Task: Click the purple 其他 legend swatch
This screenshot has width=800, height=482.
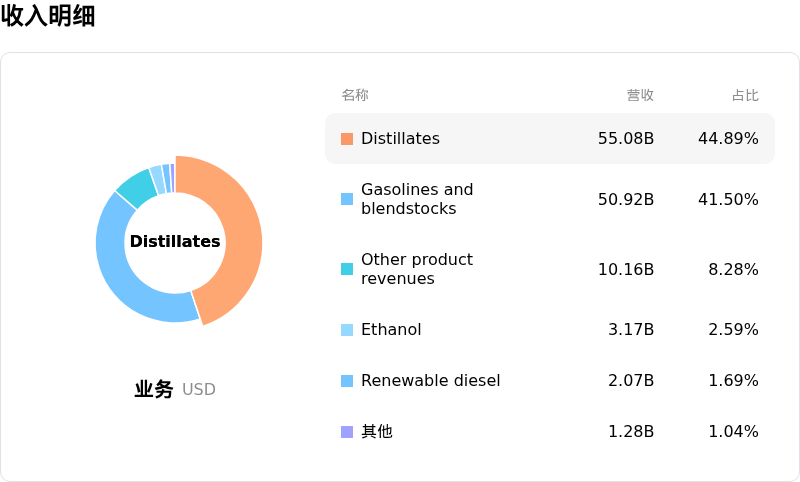Action: pos(347,432)
